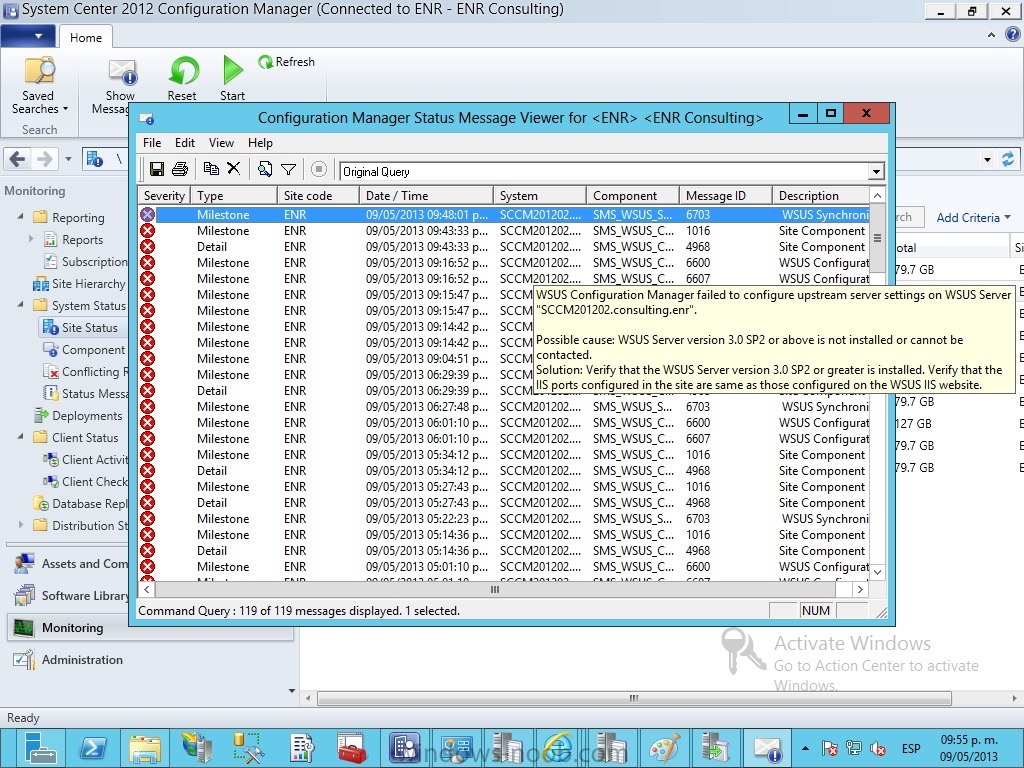1024x768 pixels.
Task: Open Paint from the taskbar
Action: point(664,748)
